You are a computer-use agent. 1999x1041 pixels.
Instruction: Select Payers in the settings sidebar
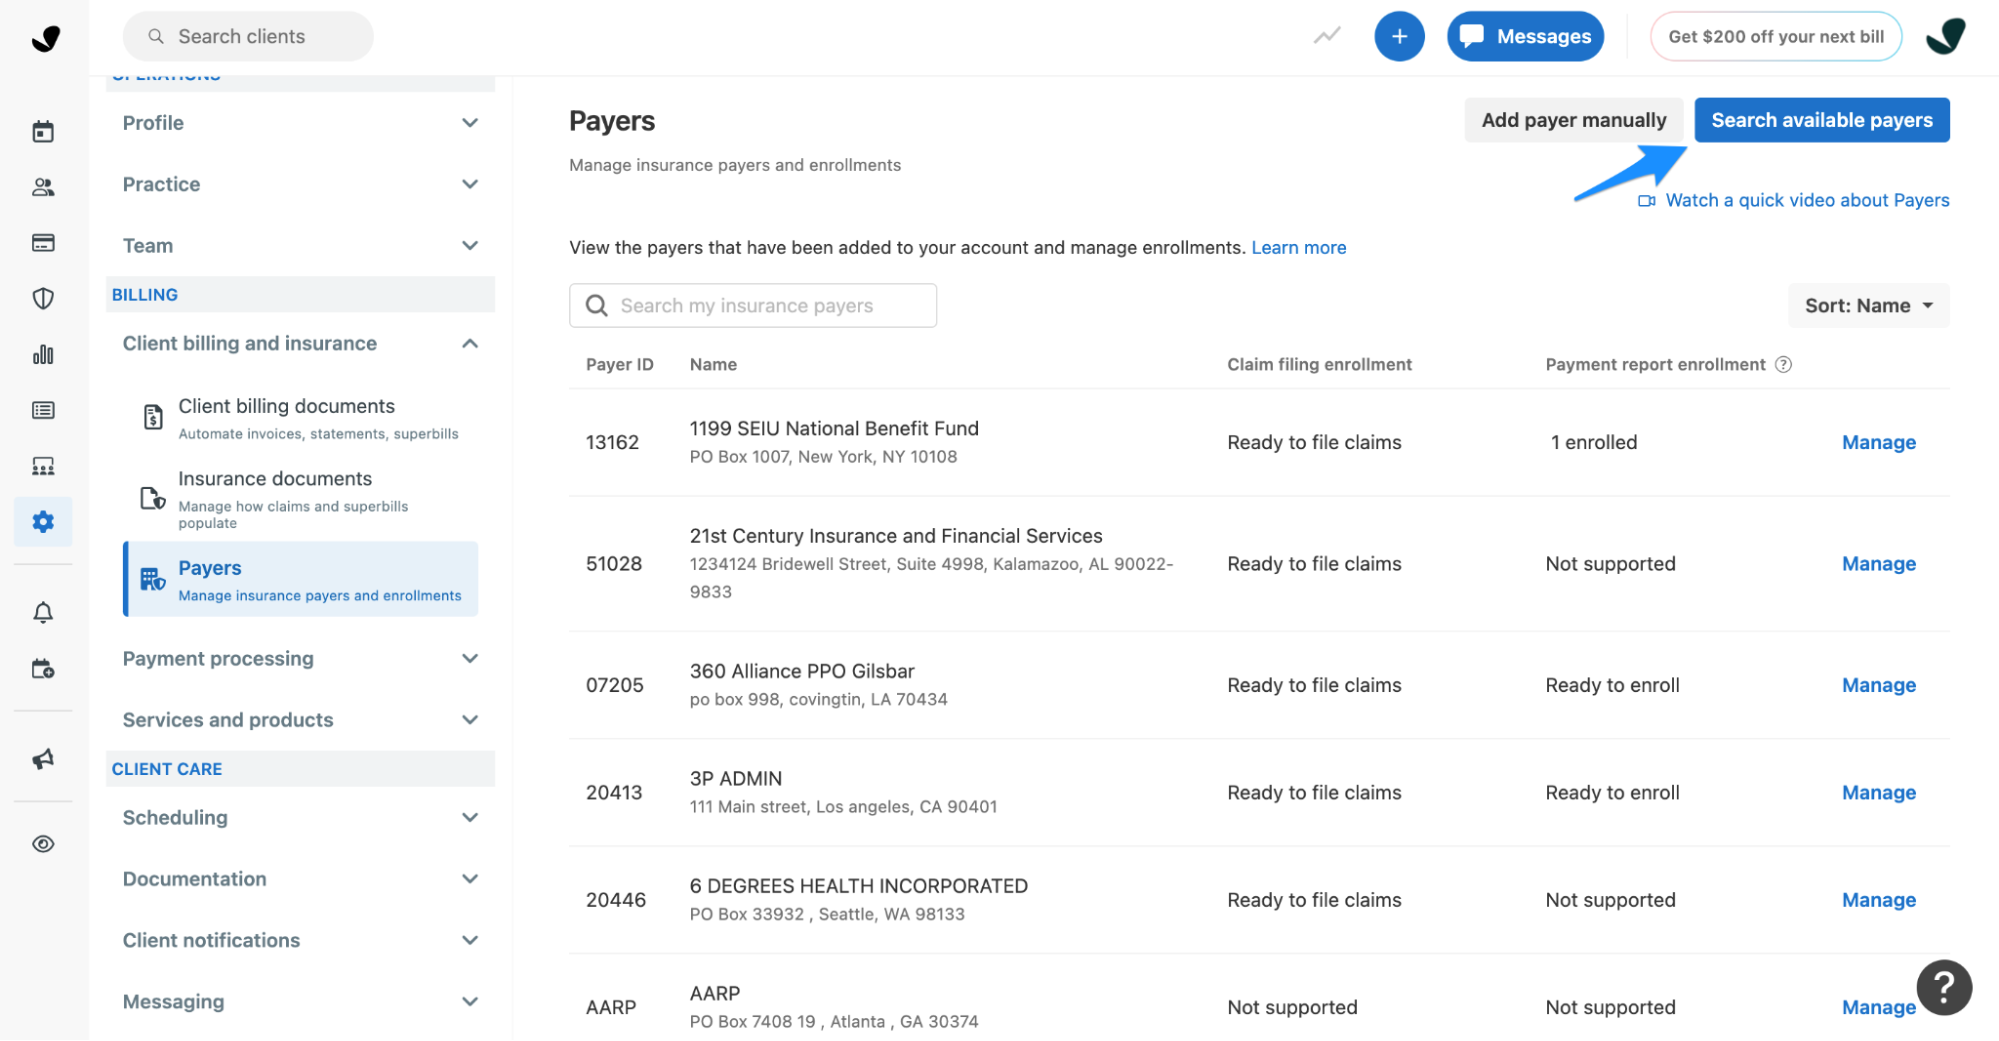coord(301,580)
